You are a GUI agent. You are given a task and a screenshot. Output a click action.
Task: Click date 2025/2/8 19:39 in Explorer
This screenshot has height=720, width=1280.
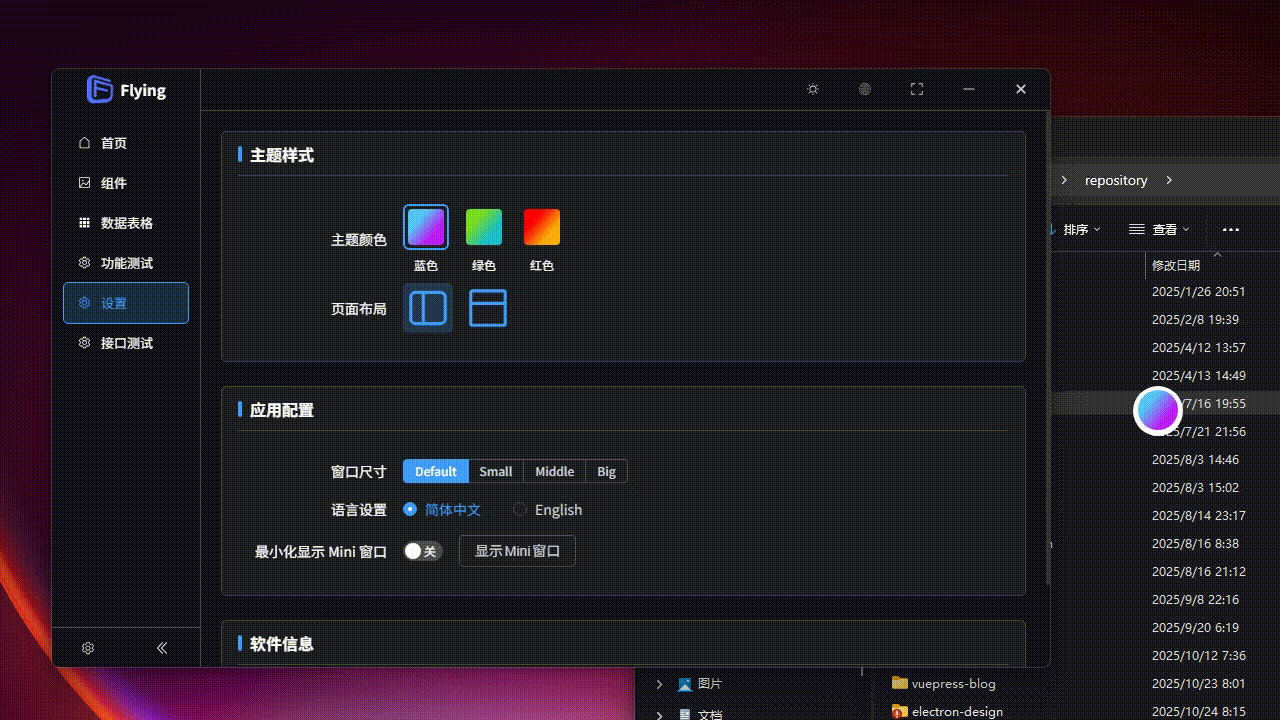point(1195,320)
